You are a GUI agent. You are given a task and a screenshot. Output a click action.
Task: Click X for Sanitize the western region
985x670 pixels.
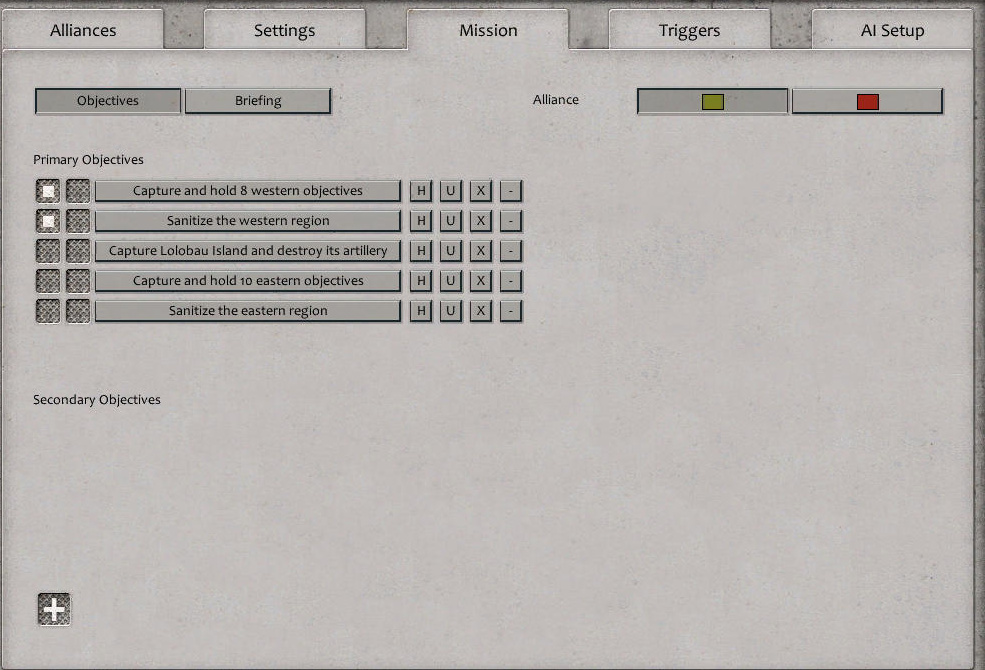(481, 221)
